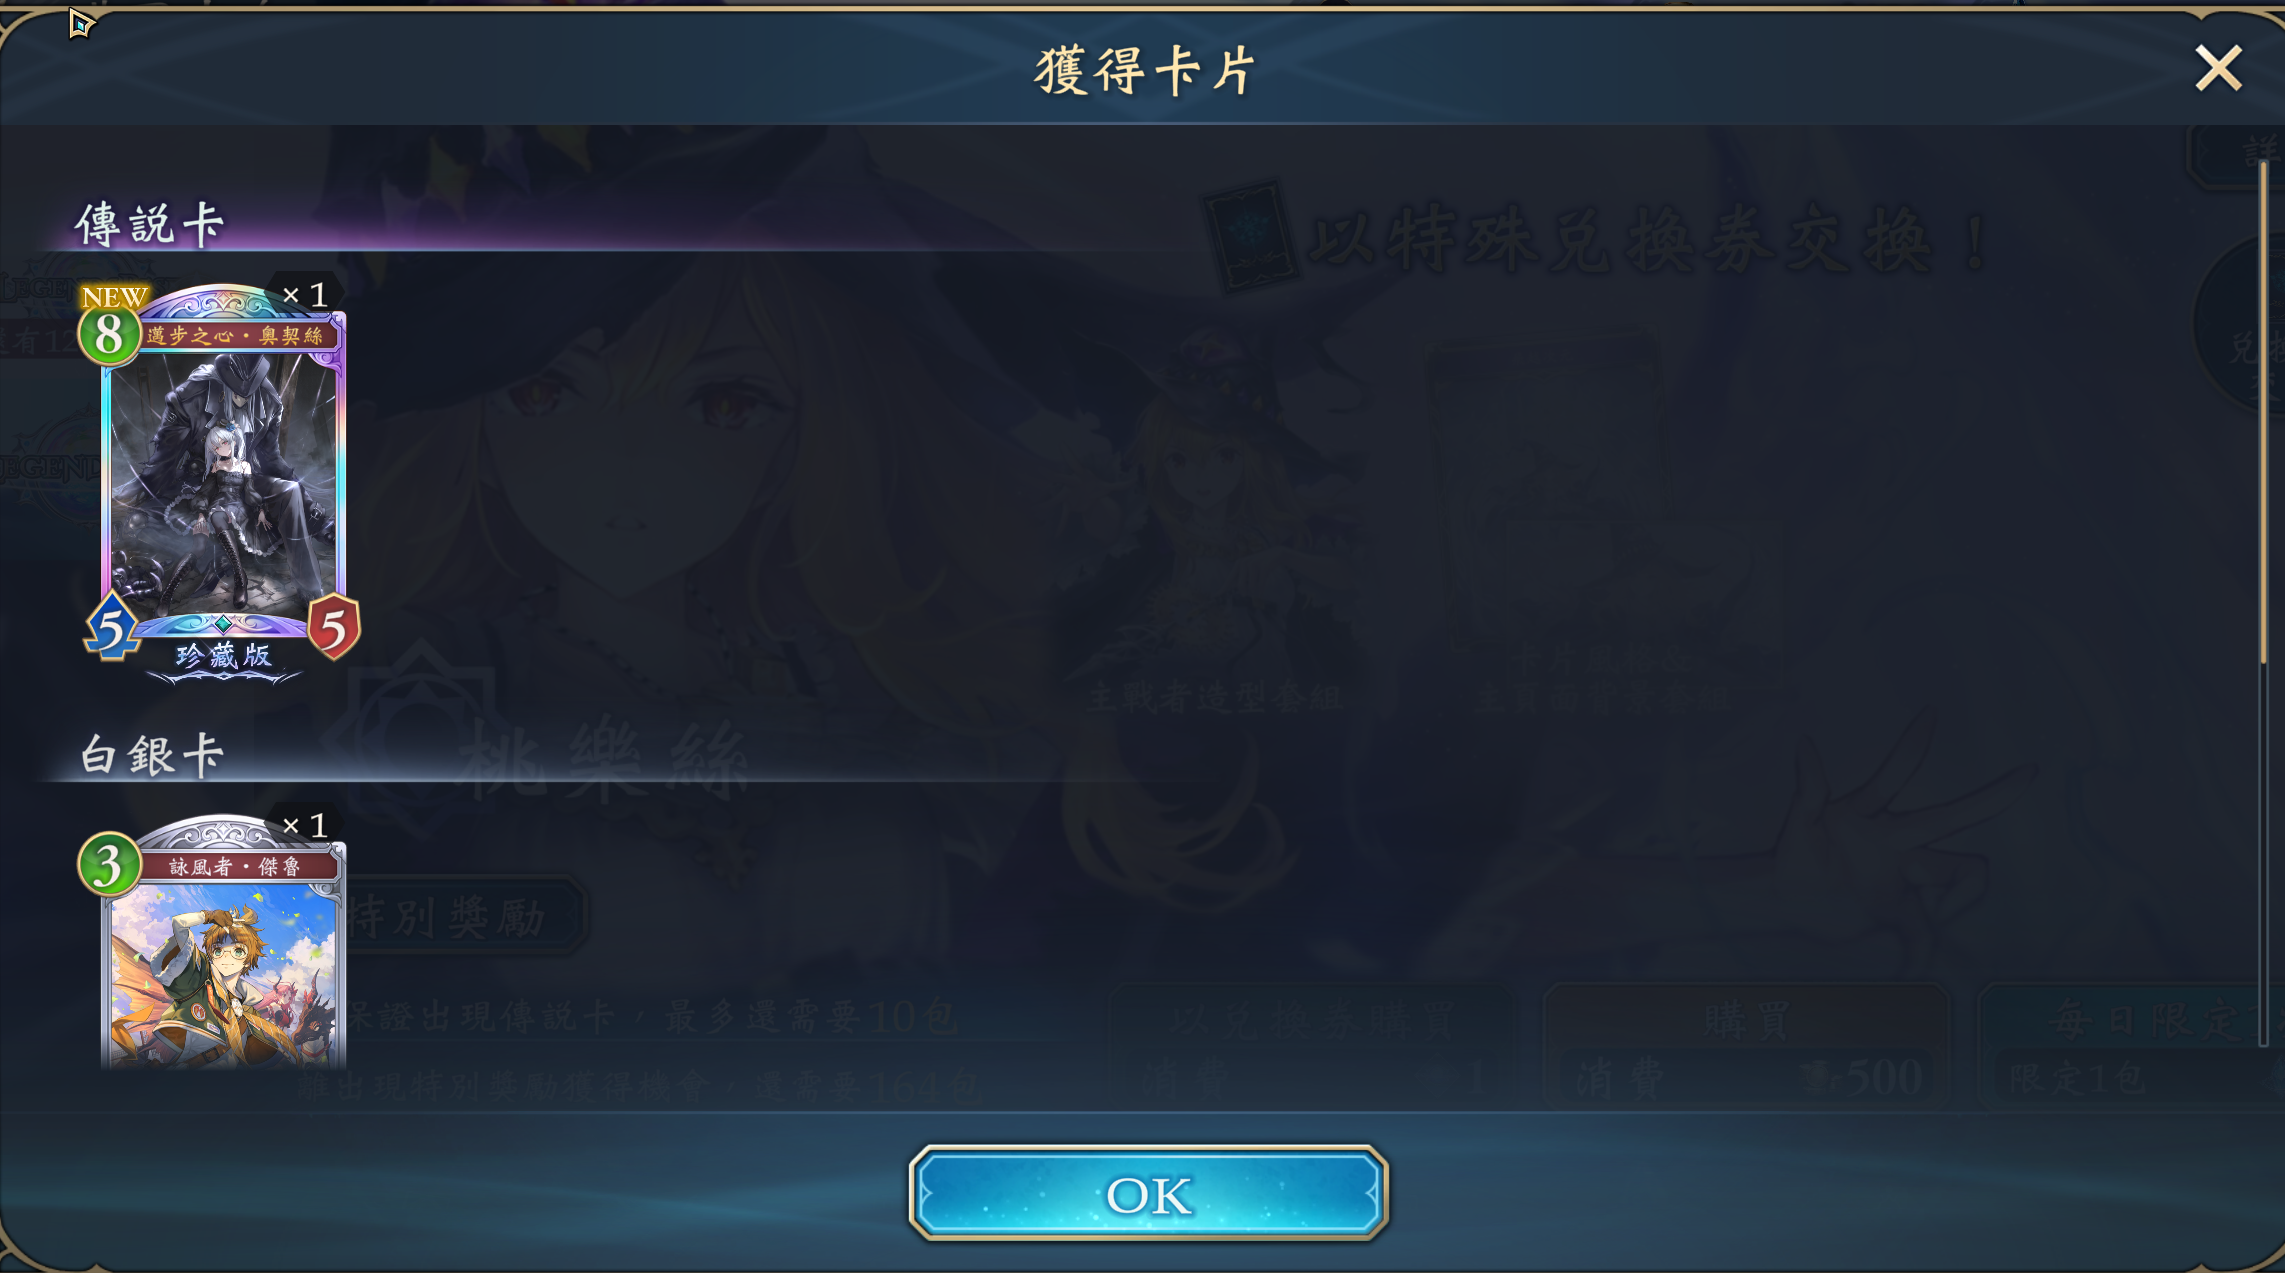Select the 詠風者・傑魯 name banner
Screen dimensions: 2285x1273
pos(236,866)
